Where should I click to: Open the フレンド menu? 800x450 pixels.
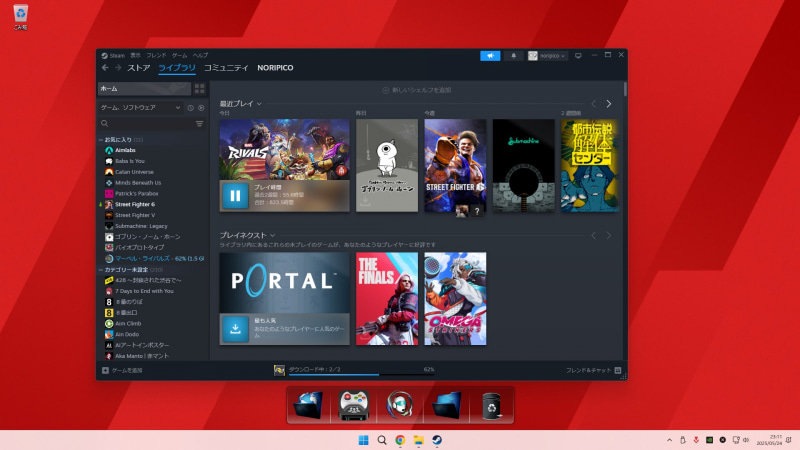pyautogui.click(x=156, y=56)
